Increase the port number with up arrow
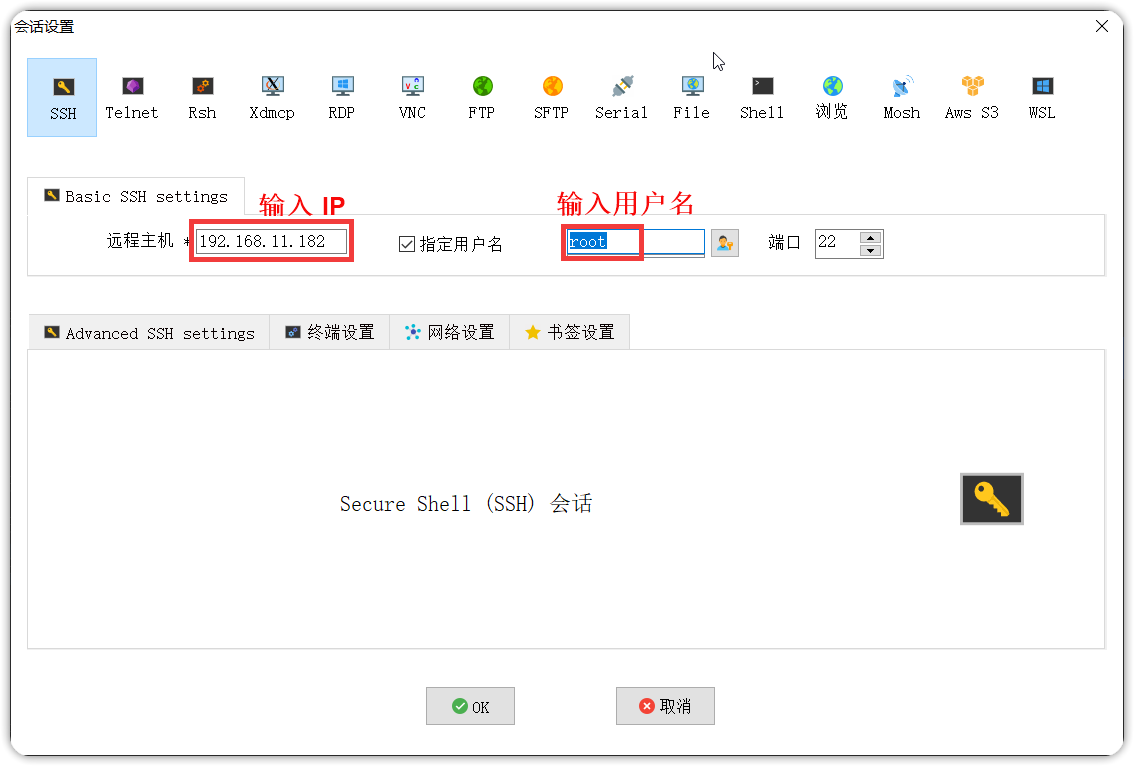Screen dimensions: 1134x766 pyautogui.click(x=871, y=237)
